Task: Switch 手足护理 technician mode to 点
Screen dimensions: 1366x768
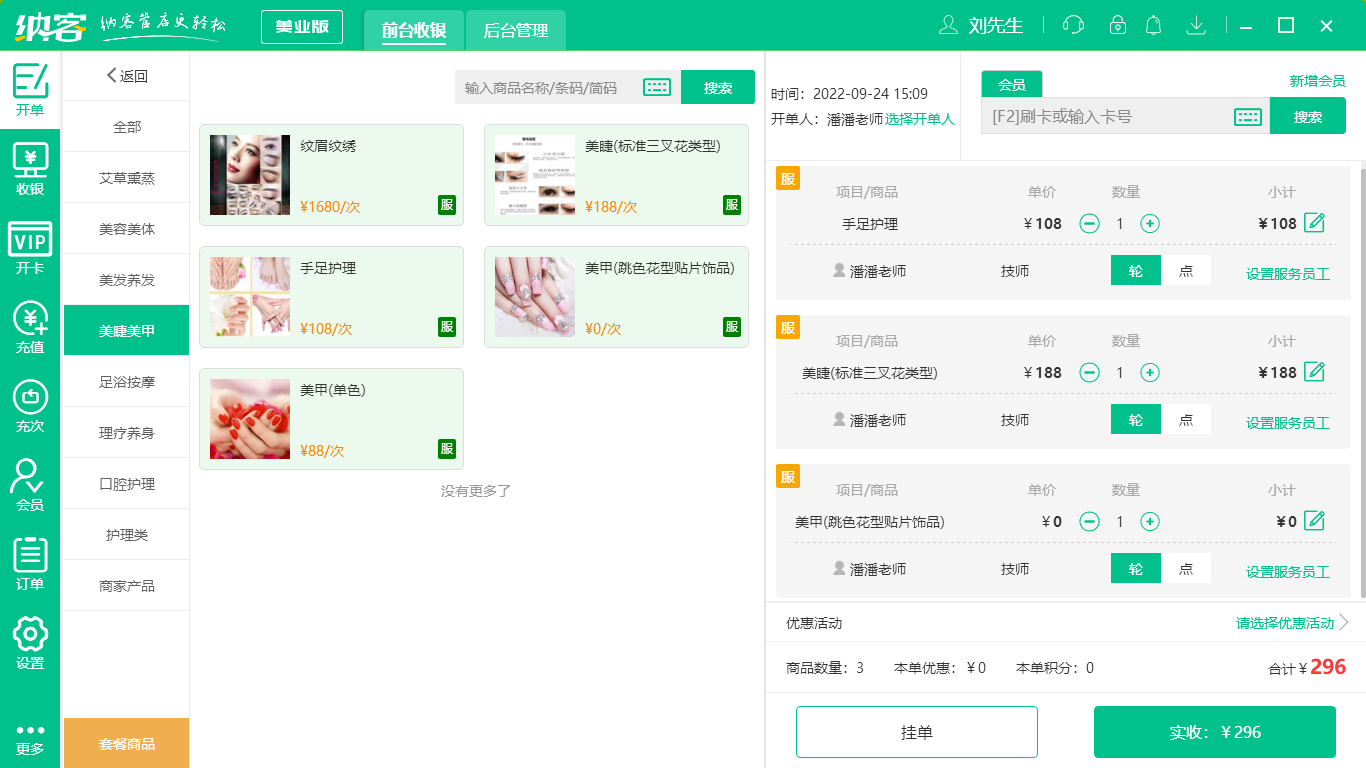Action: 1186,270
